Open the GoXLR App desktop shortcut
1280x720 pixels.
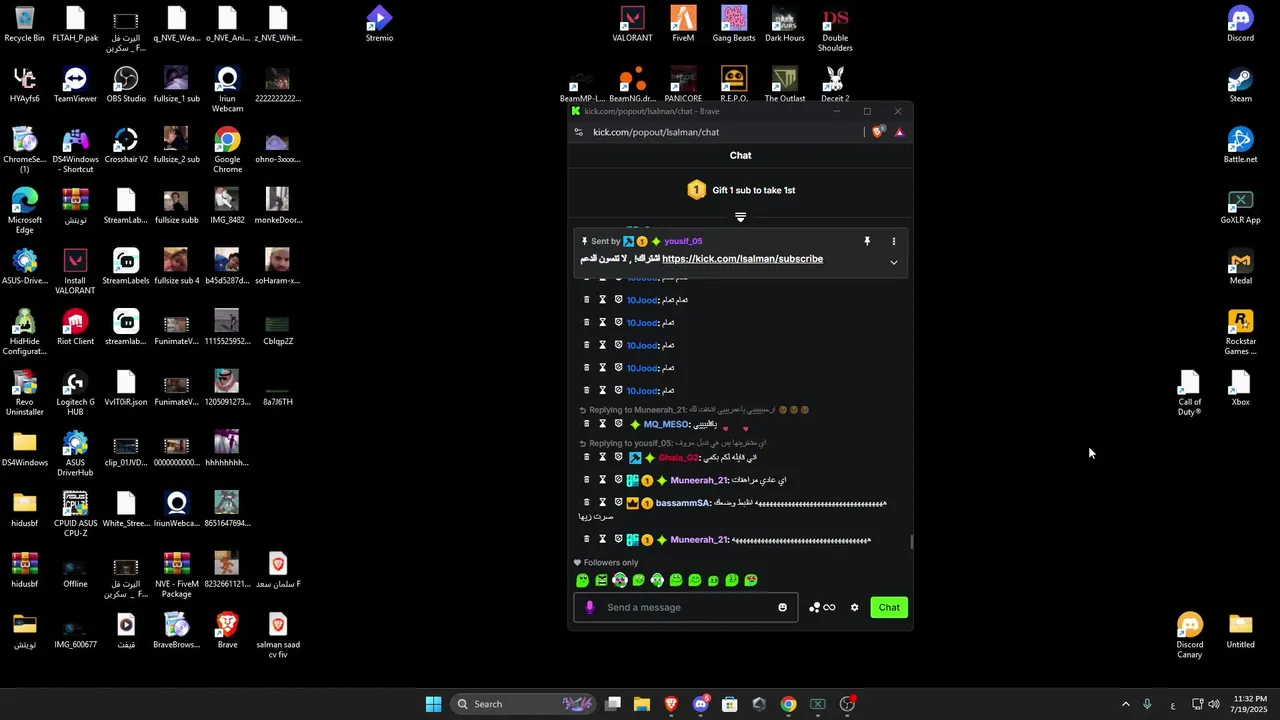[x=1240, y=207]
